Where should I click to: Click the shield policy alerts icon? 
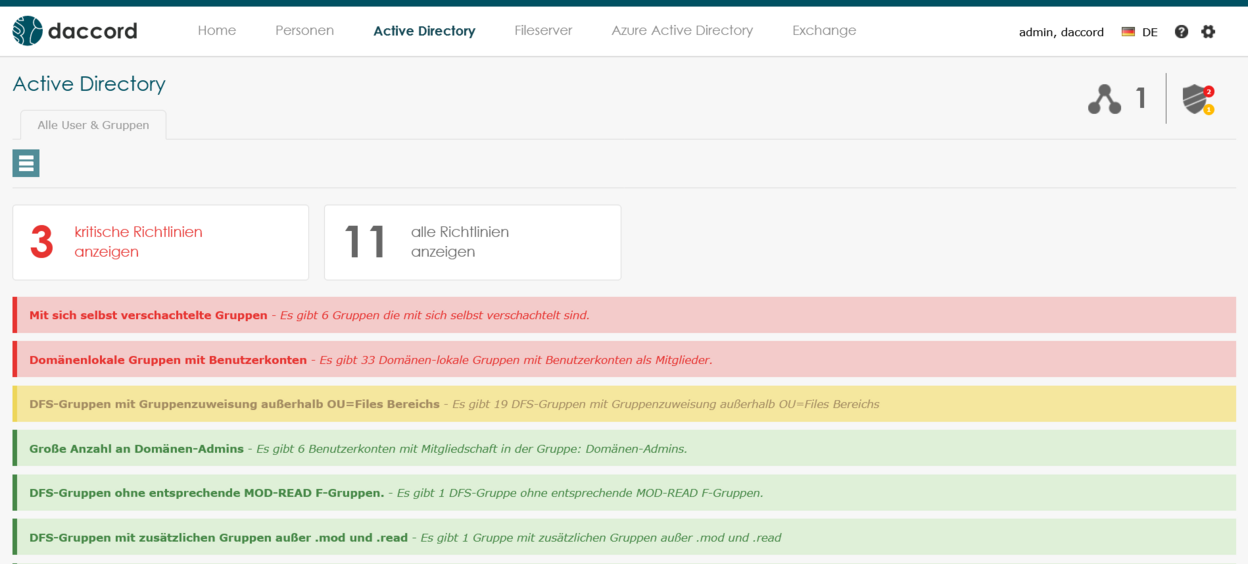click(x=1195, y=99)
